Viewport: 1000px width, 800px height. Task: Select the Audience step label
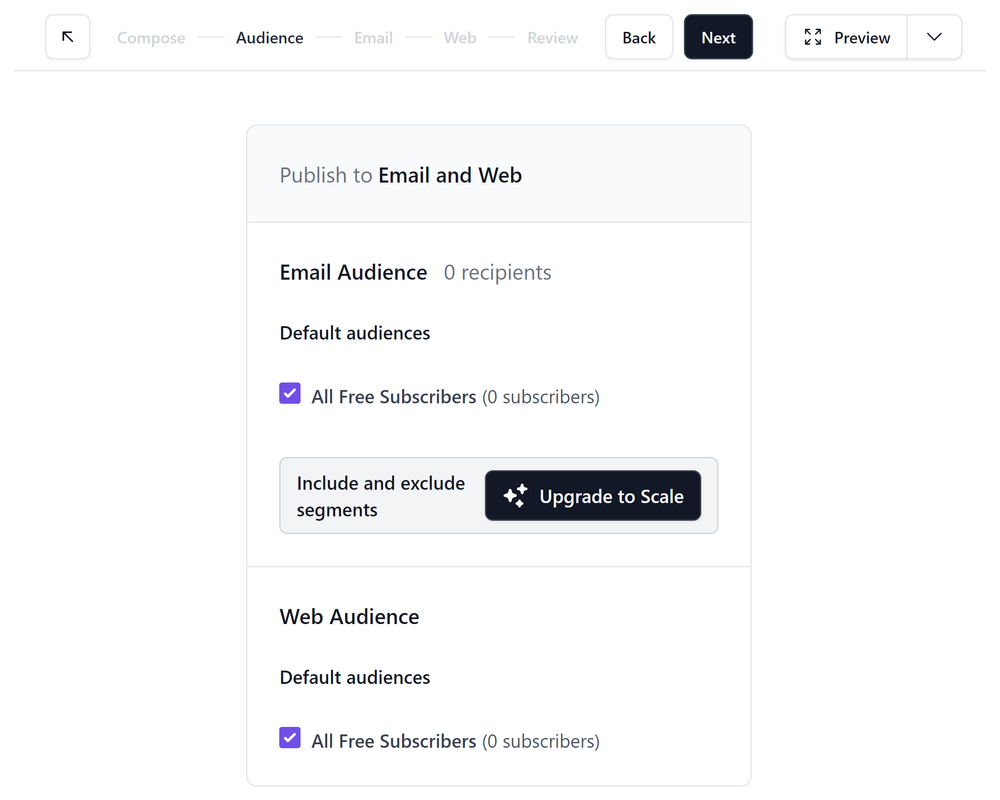tap(269, 38)
